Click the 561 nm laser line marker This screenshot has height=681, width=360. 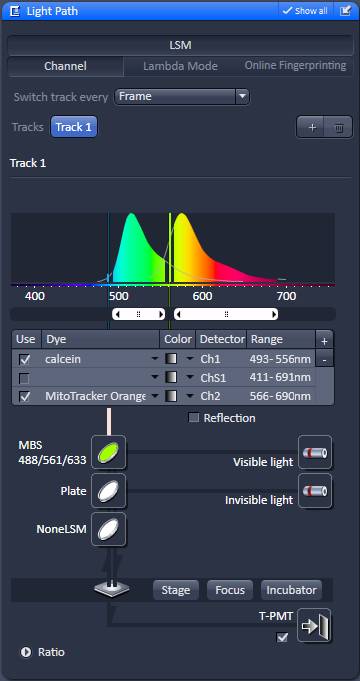coord(170,248)
